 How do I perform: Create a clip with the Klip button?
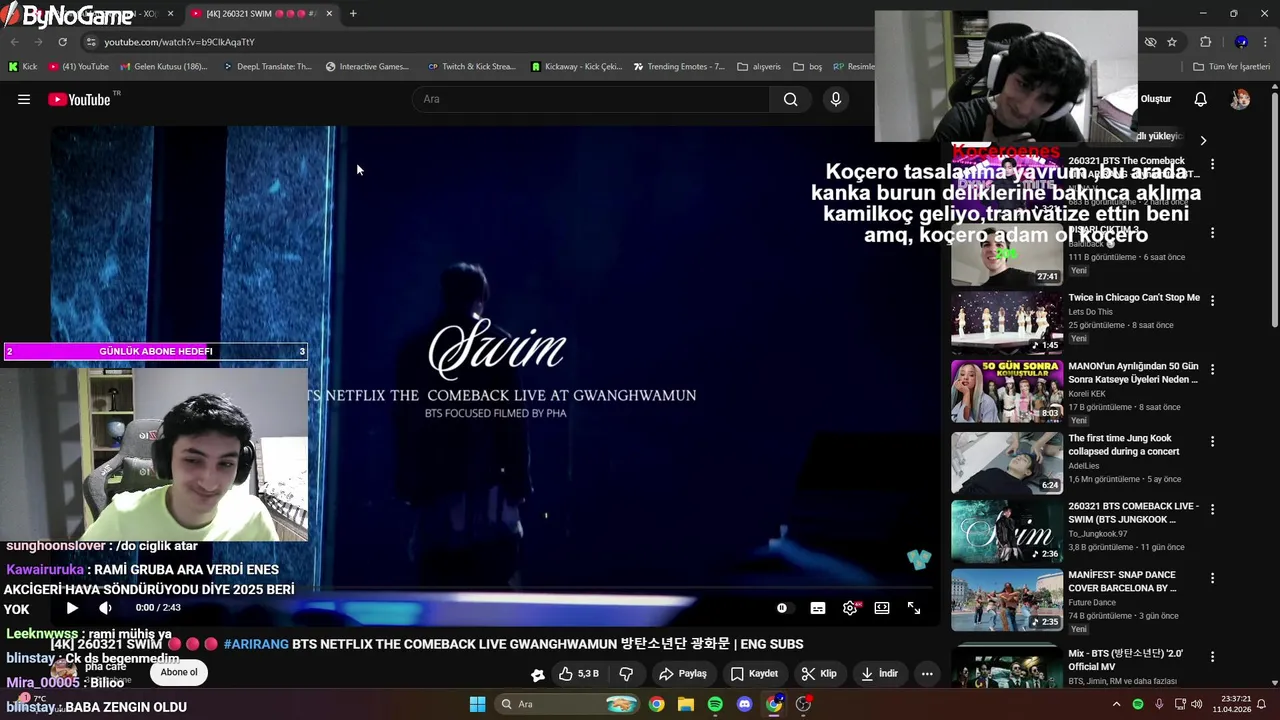click(819, 674)
